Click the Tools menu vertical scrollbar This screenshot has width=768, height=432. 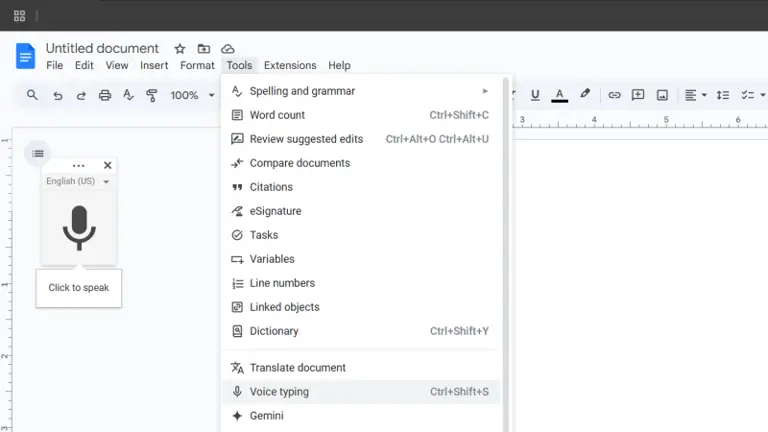point(506,255)
